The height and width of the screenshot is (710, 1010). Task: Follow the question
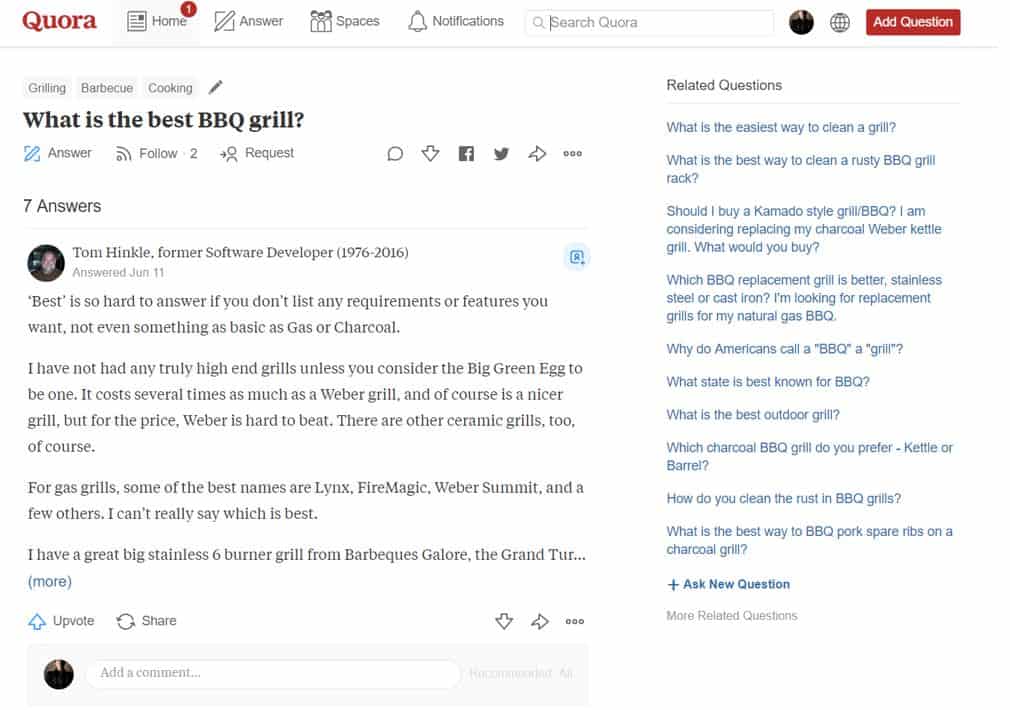click(x=156, y=153)
